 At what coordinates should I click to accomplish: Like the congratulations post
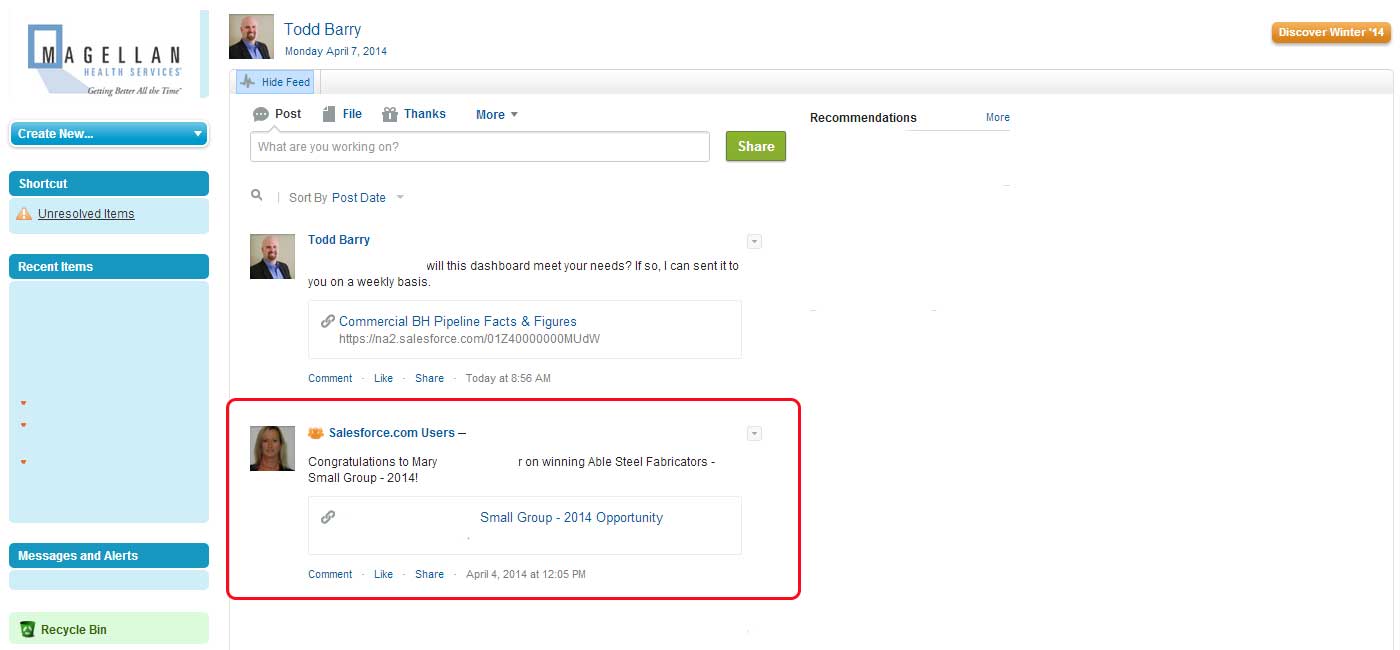384,574
